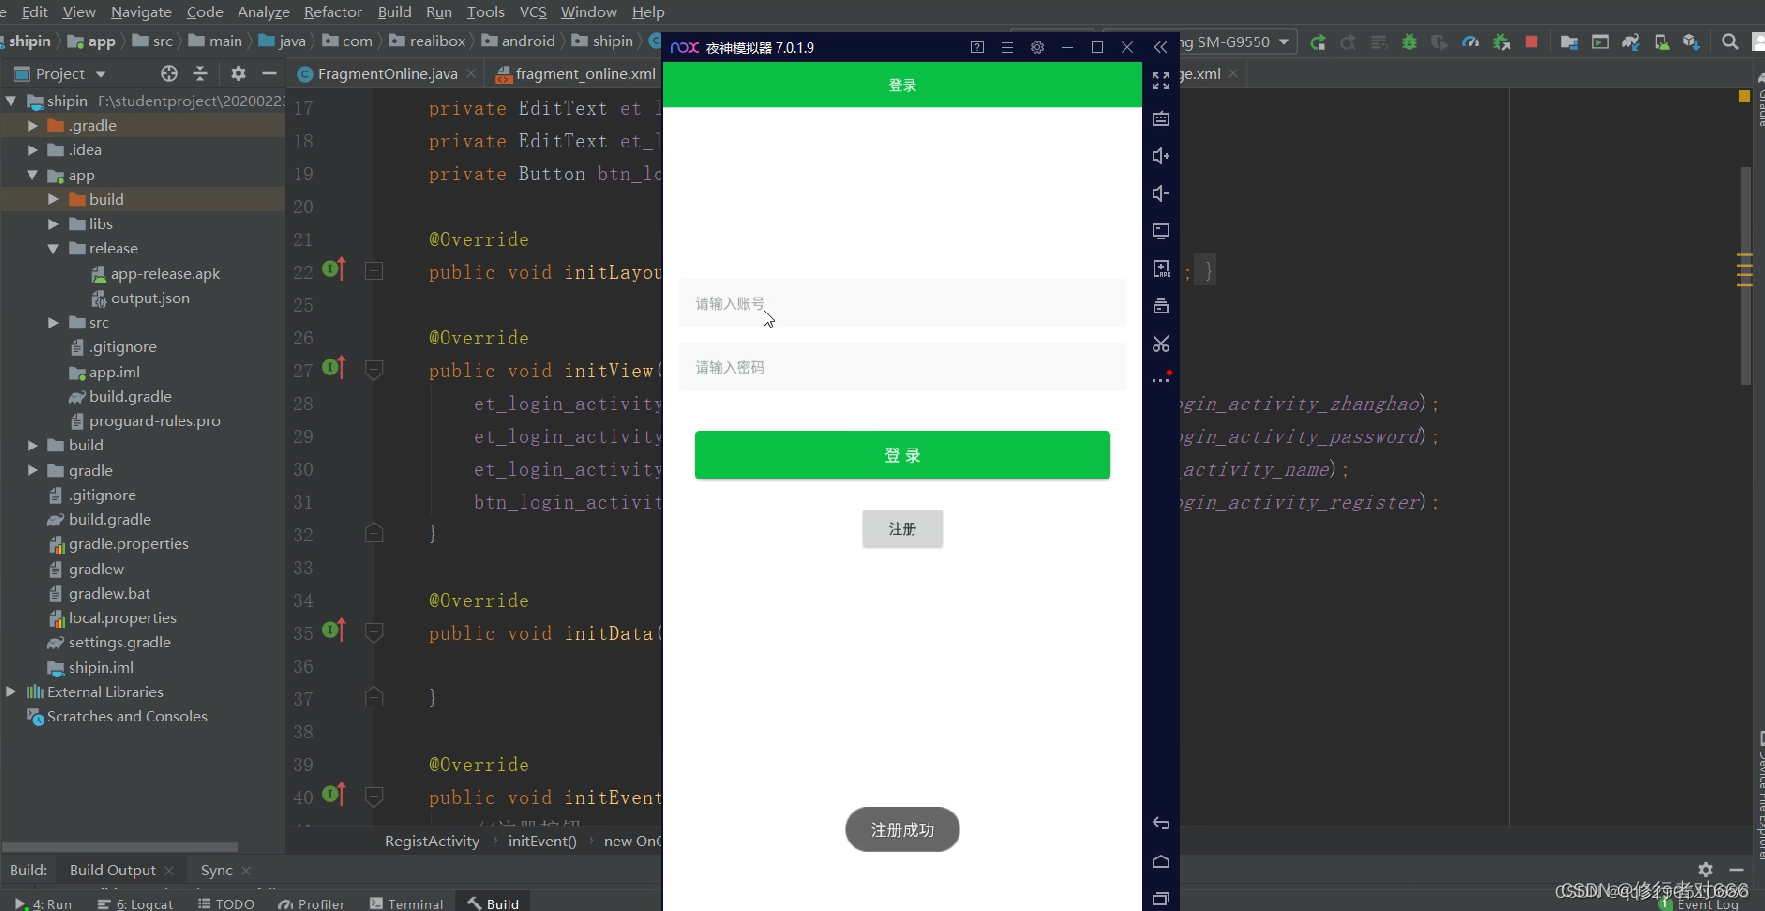Viewport: 1765px width, 911px height.
Task: Open Nox more tools three-dots icon
Action: point(1161,379)
